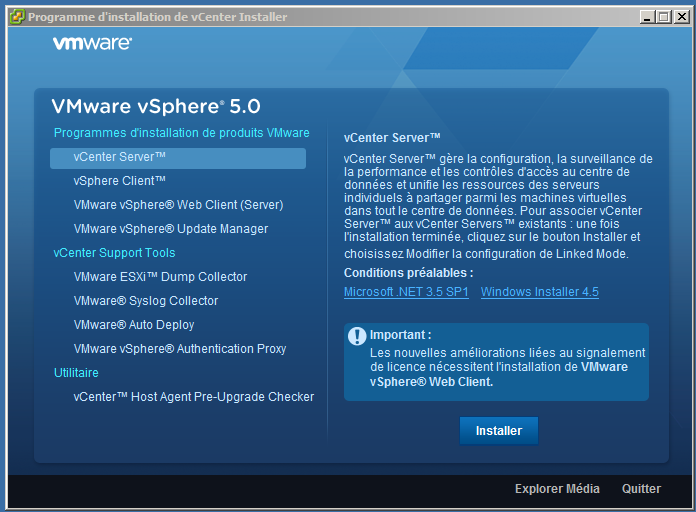
Task: Select VMware ESXi™ Dump Collector
Action: (x=160, y=277)
